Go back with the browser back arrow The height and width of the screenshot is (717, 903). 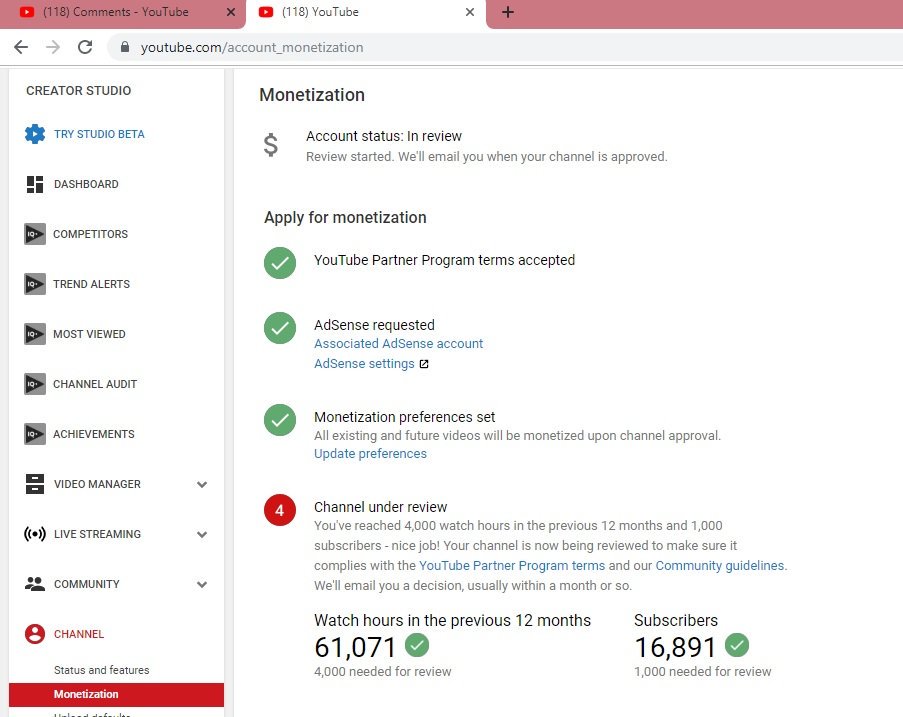(21, 47)
